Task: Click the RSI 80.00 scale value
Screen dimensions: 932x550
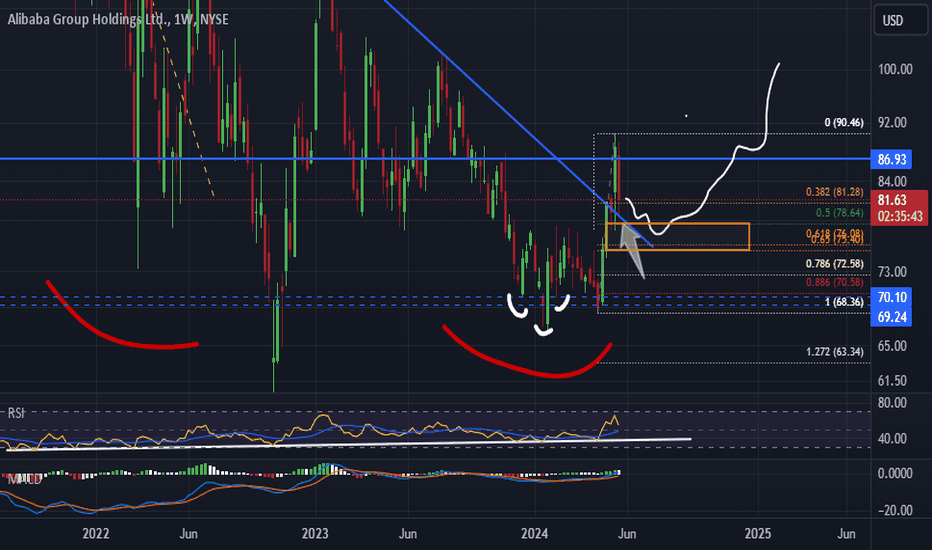Action: tap(892, 403)
